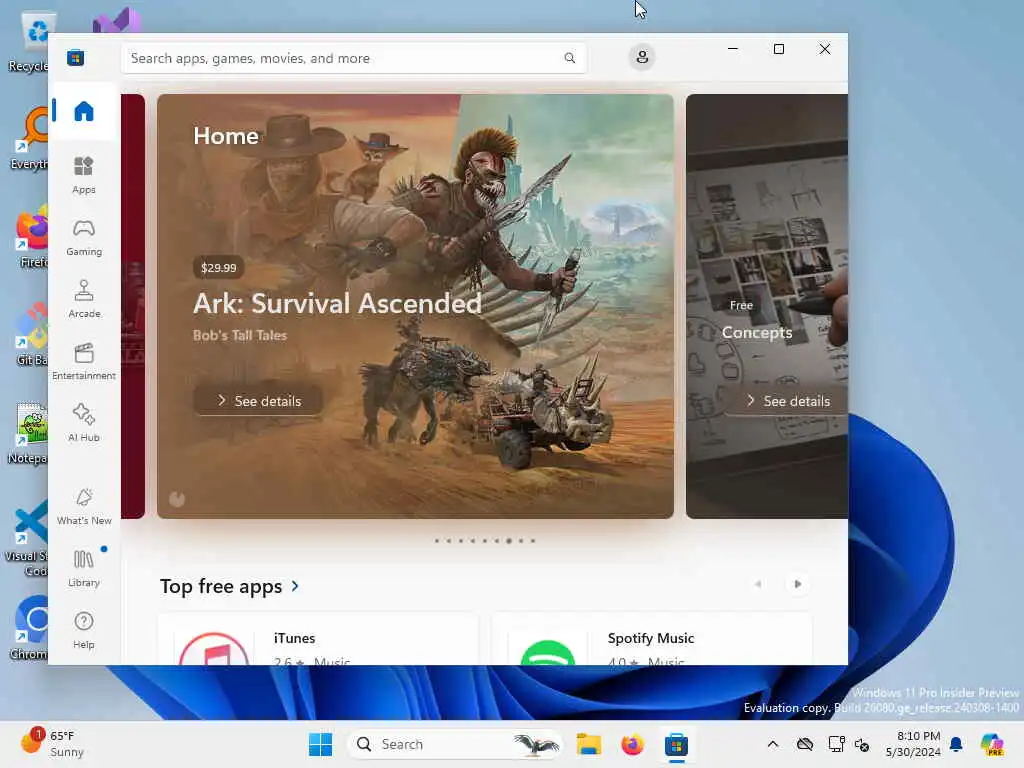Open File Explorer from taskbar
Image resolution: width=1024 pixels, height=768 pixels.
pyautogui.click(x=588, y=744)
